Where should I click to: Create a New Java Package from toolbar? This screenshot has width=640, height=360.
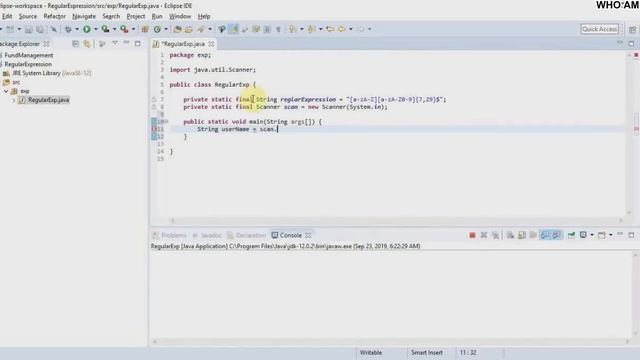[x=145, y=29]
